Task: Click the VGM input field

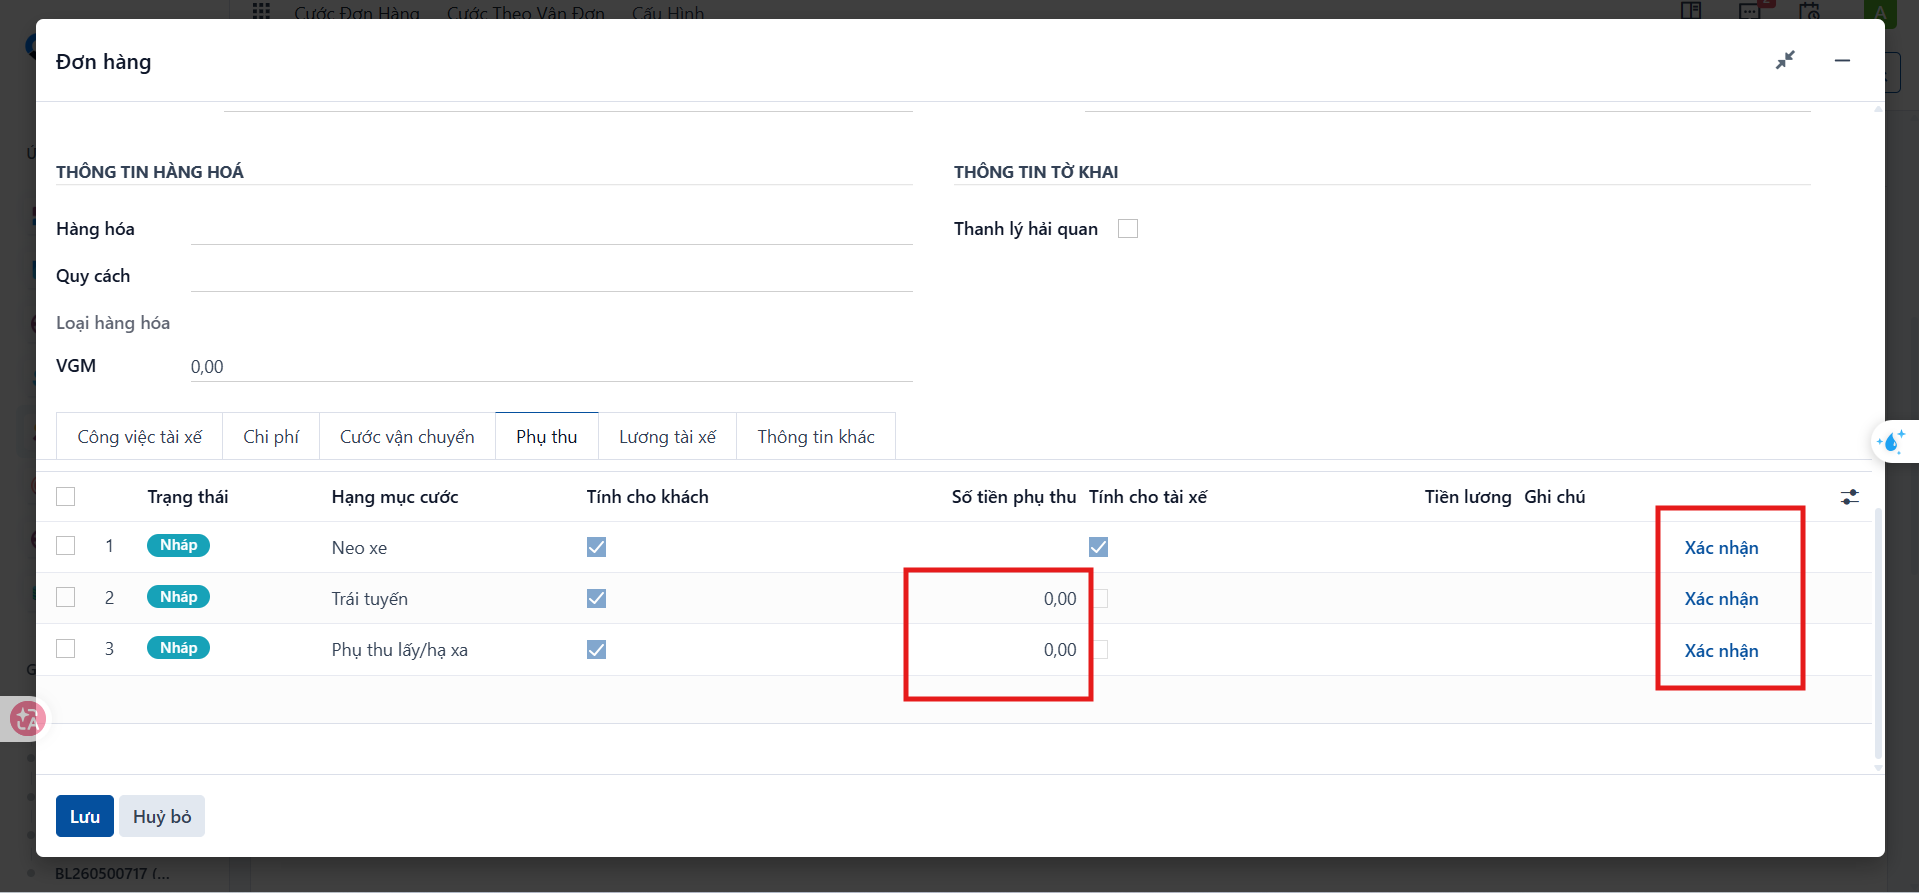Action: tap(551, 367)
